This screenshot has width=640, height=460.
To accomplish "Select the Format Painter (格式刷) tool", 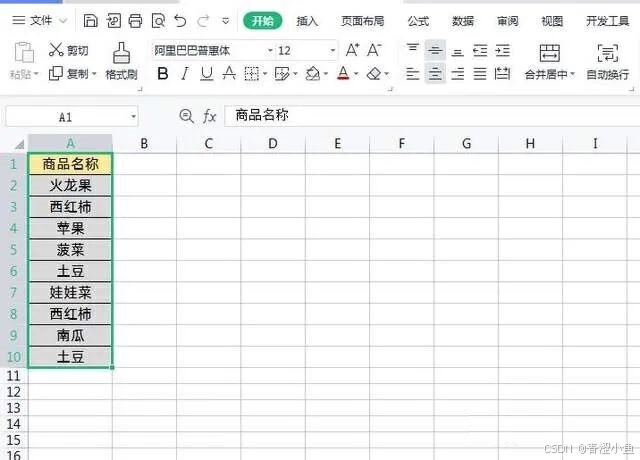I will point(121,61).
